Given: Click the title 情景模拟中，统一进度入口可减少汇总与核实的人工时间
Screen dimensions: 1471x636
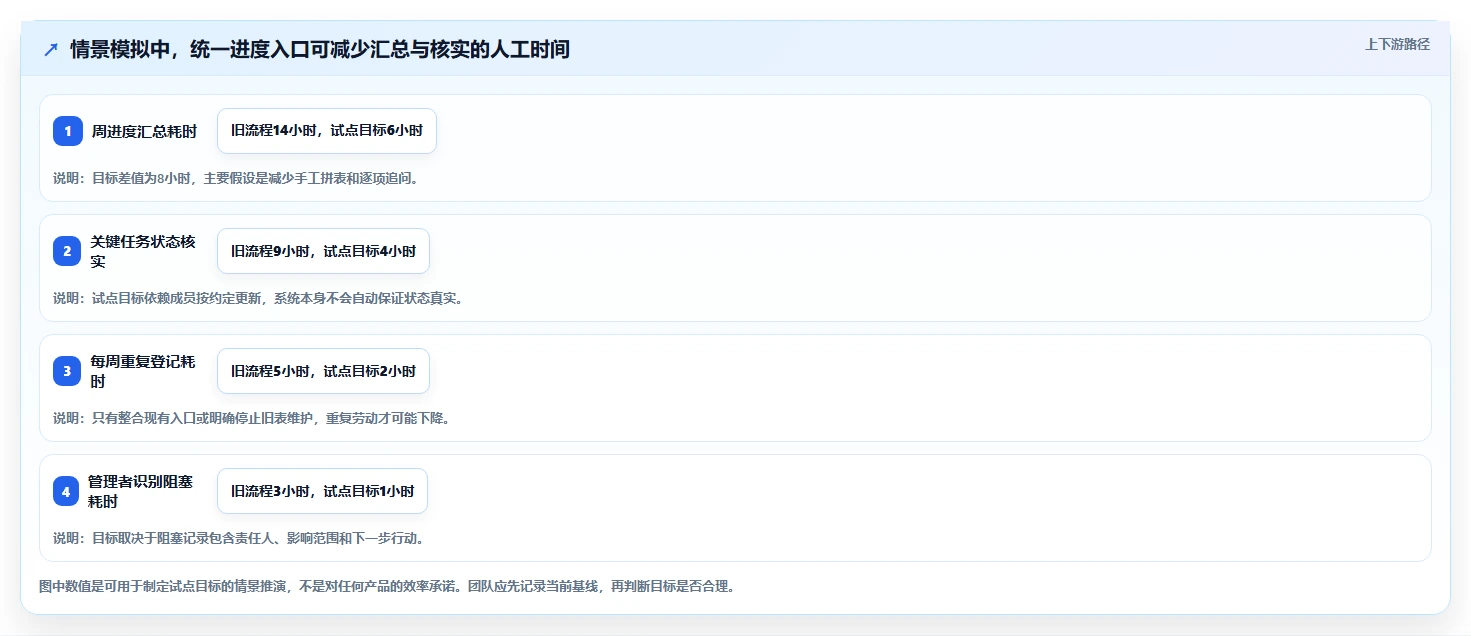Looking at the screenshot, I should click(320, 49).
